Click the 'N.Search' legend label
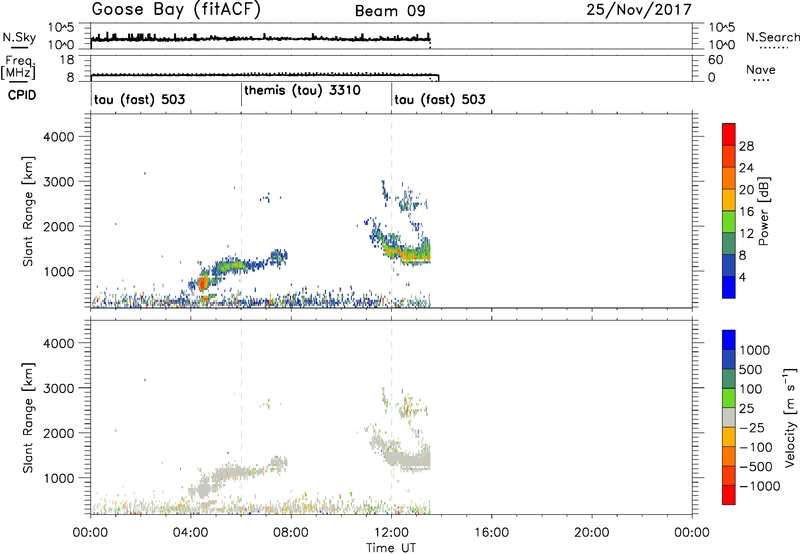 tap(772, 37)
